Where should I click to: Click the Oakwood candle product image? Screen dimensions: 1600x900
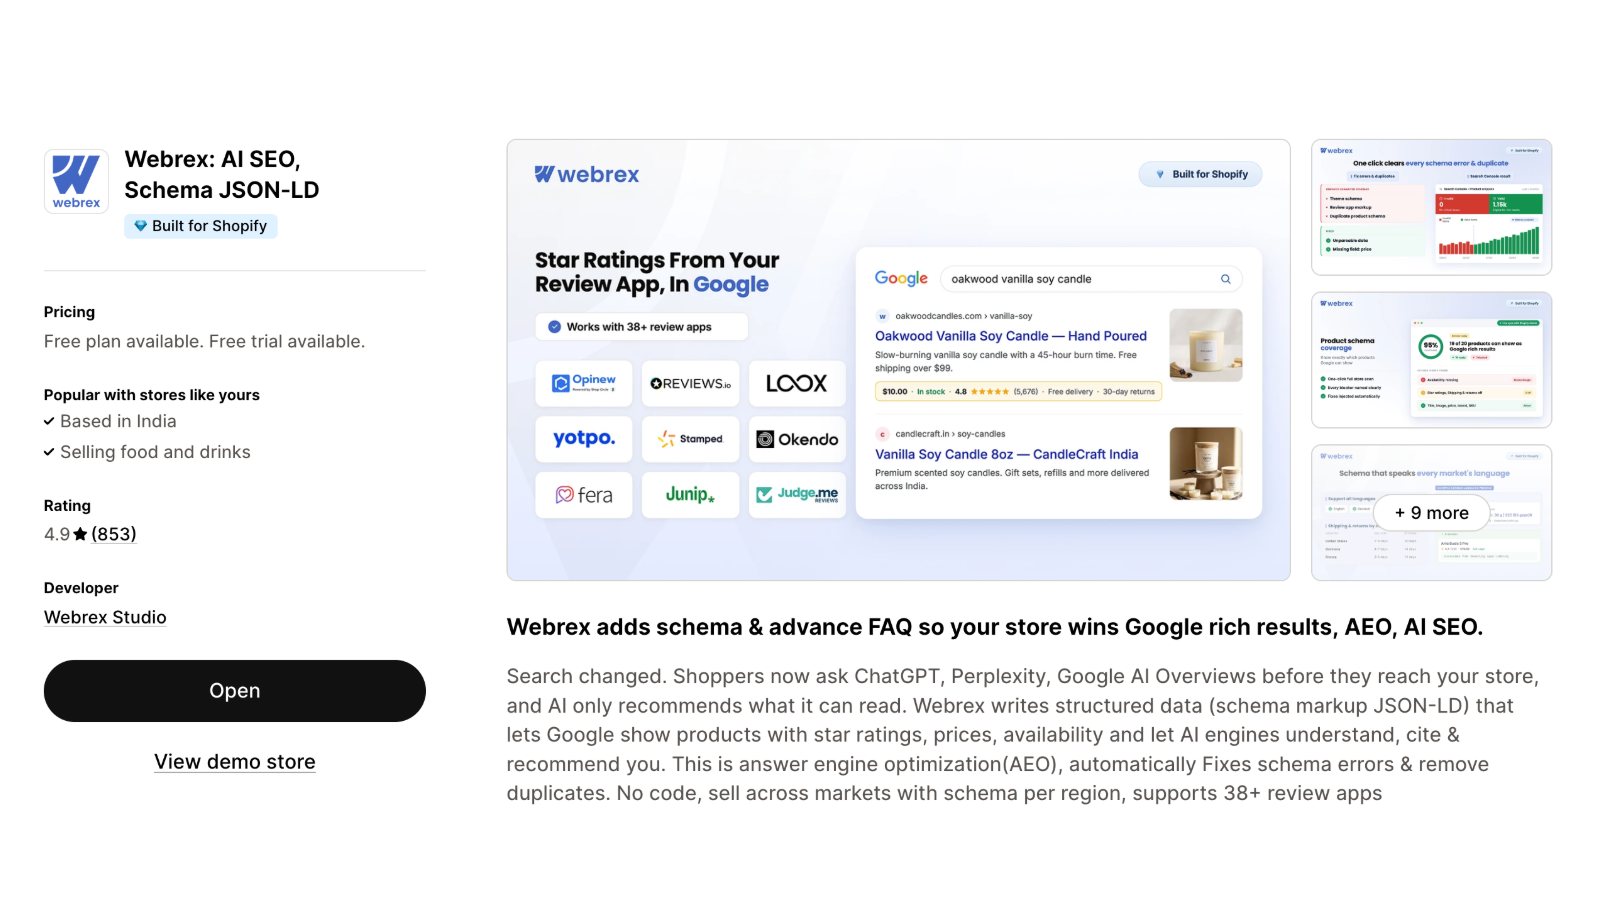[1206, 345]
